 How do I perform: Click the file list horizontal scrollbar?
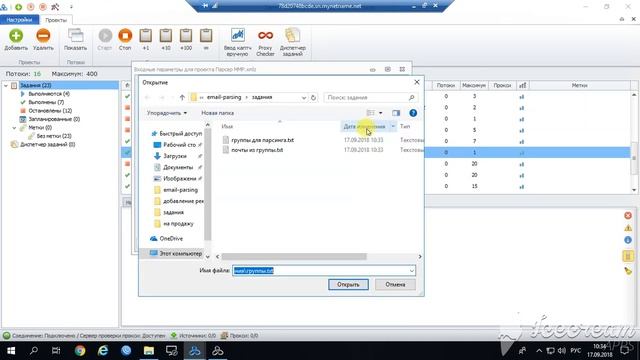click(x=294, y=257)
